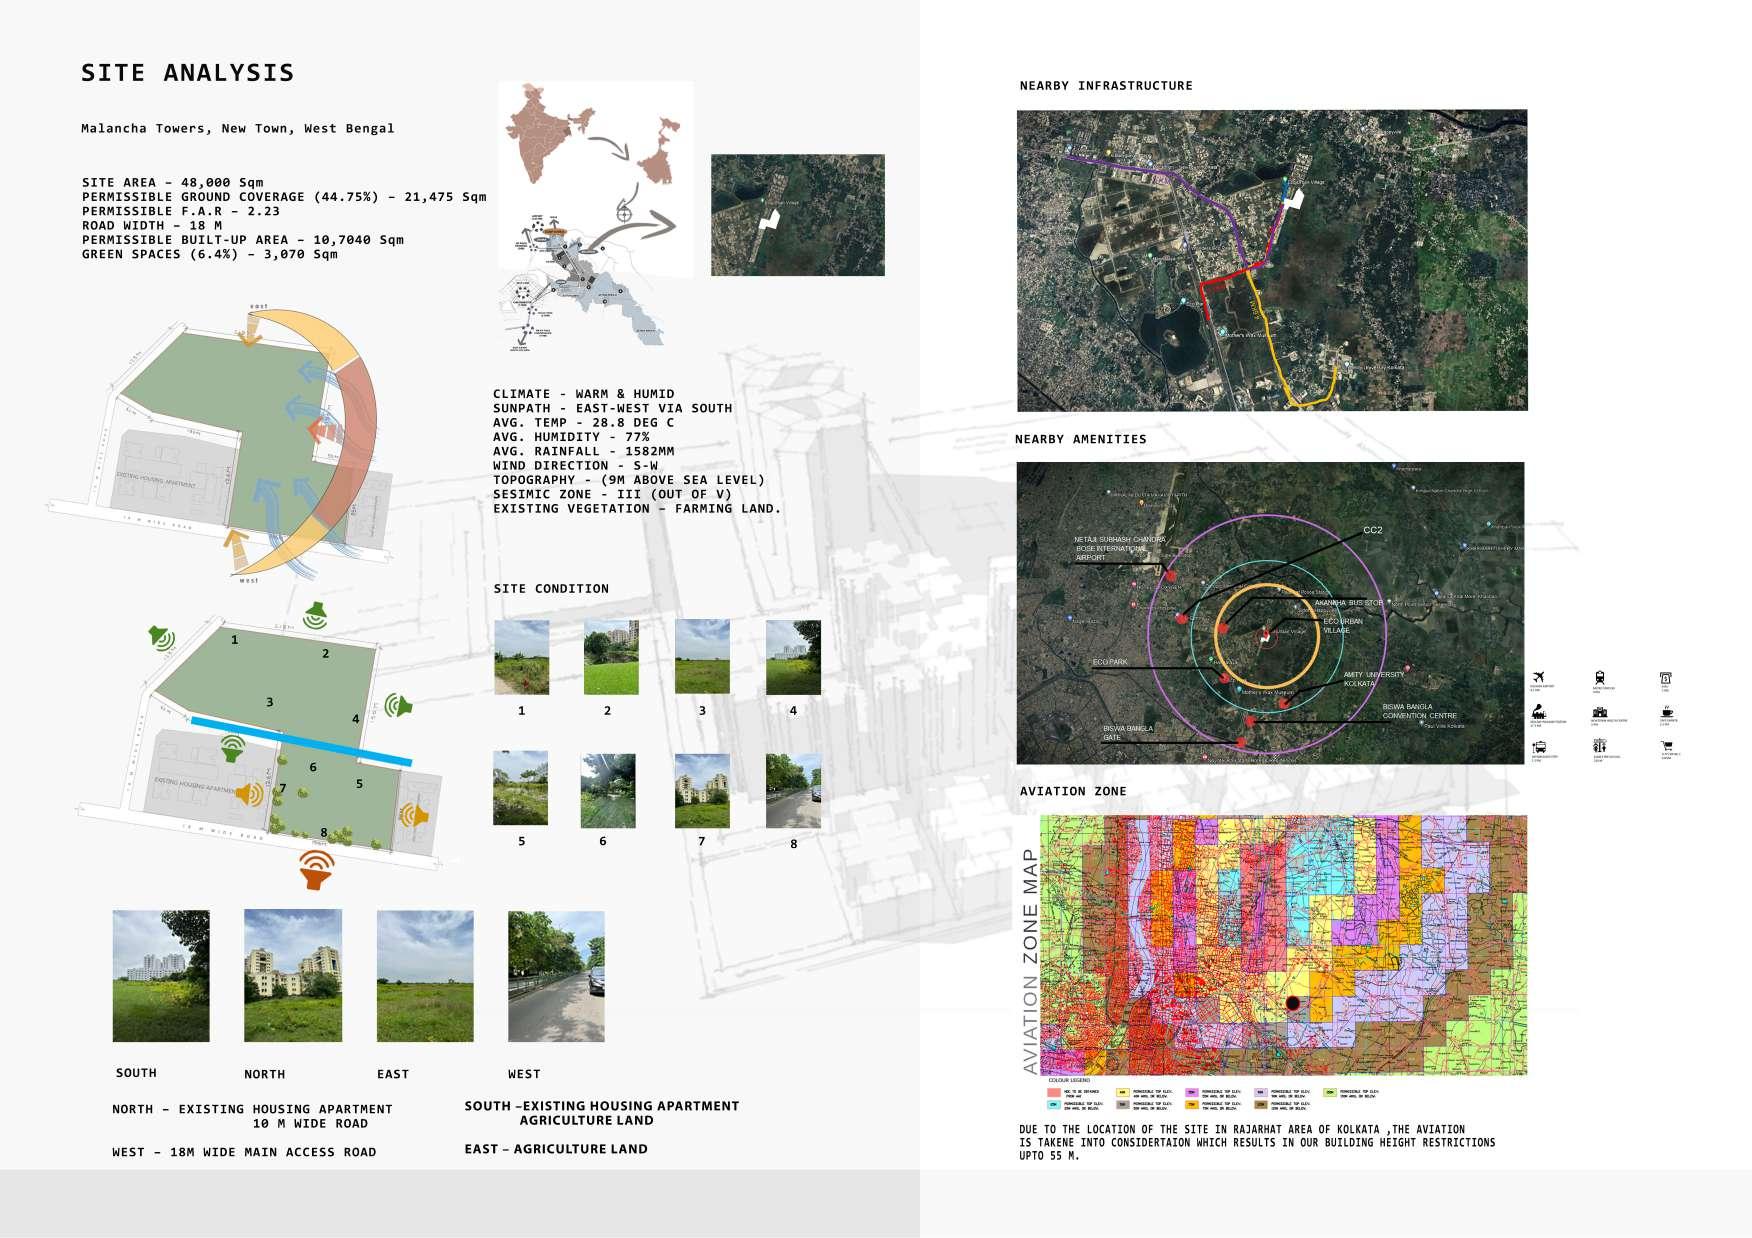Click the large orange loudspeaker icon below the site
Viewport: 1752px width, 1238px height.
(x=316, y=870)
